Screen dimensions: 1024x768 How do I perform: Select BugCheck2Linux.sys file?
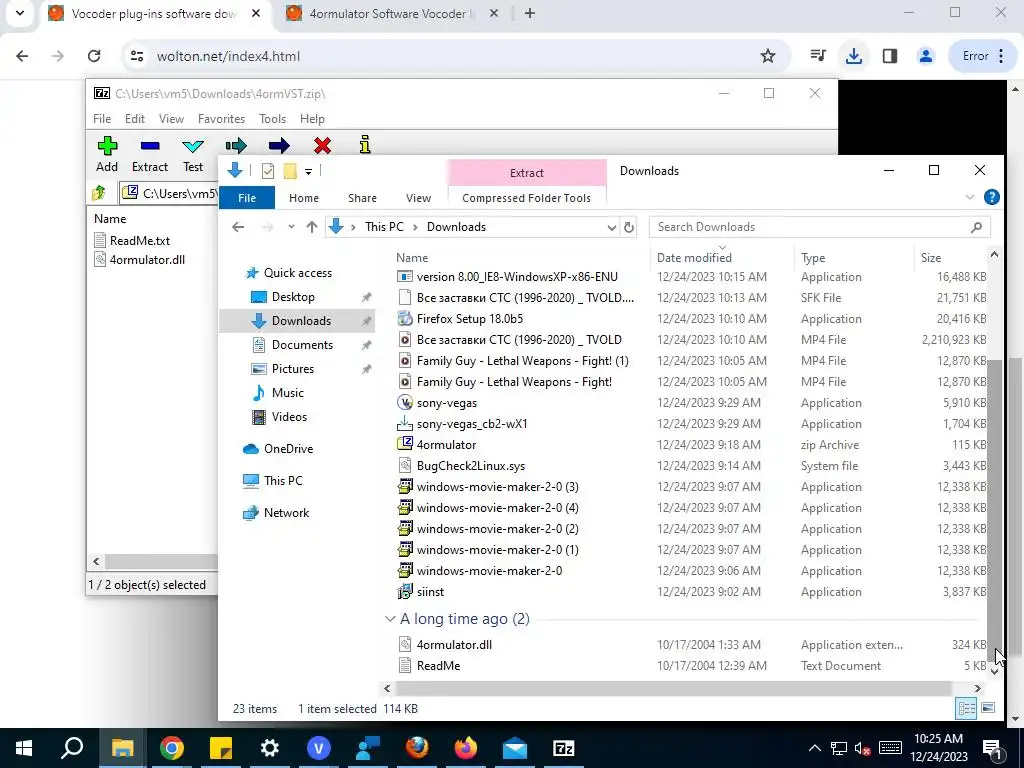click(x=691, y=466)
